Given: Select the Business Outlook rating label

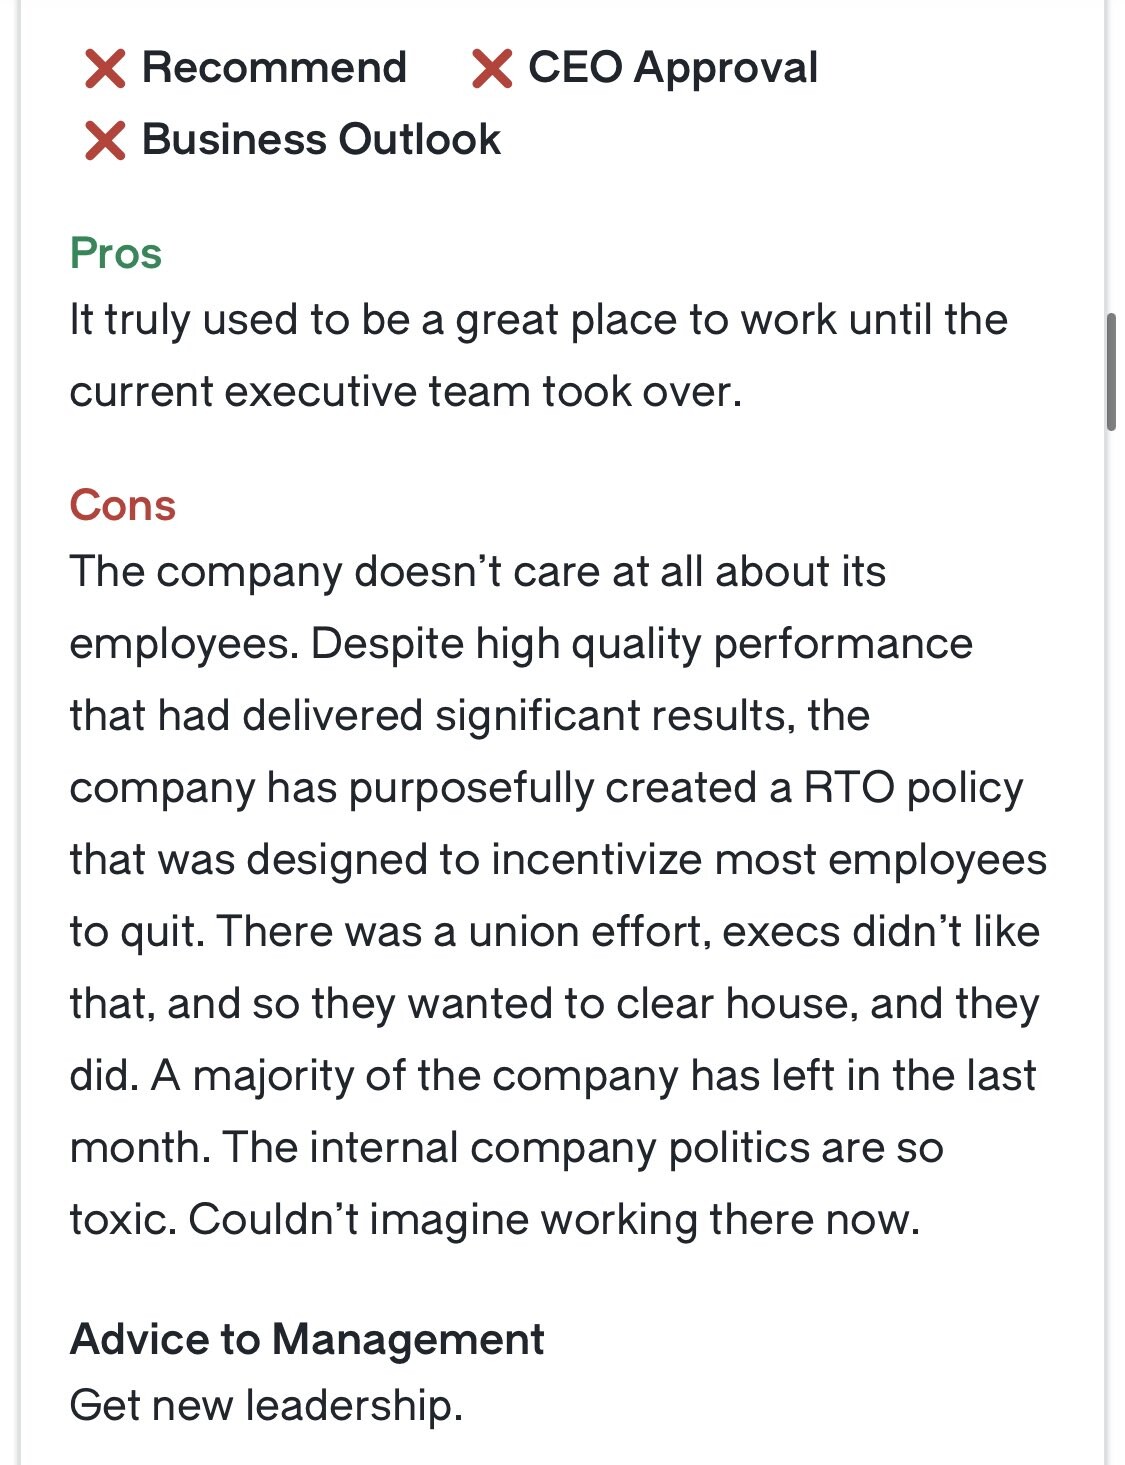Looking at the screenshot, I should (x=321, y=139).
